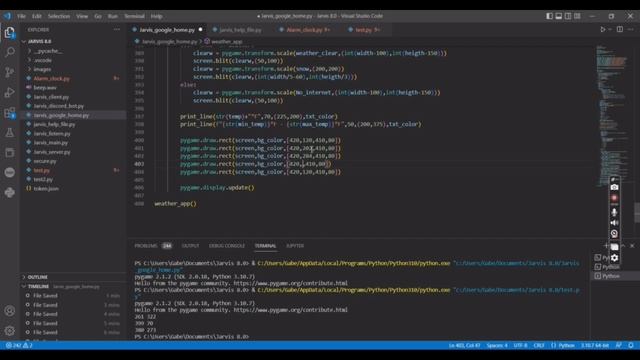The image size is (640, 360).
Task: Change CRLF end of line sequence
Action: coord(539,345)
